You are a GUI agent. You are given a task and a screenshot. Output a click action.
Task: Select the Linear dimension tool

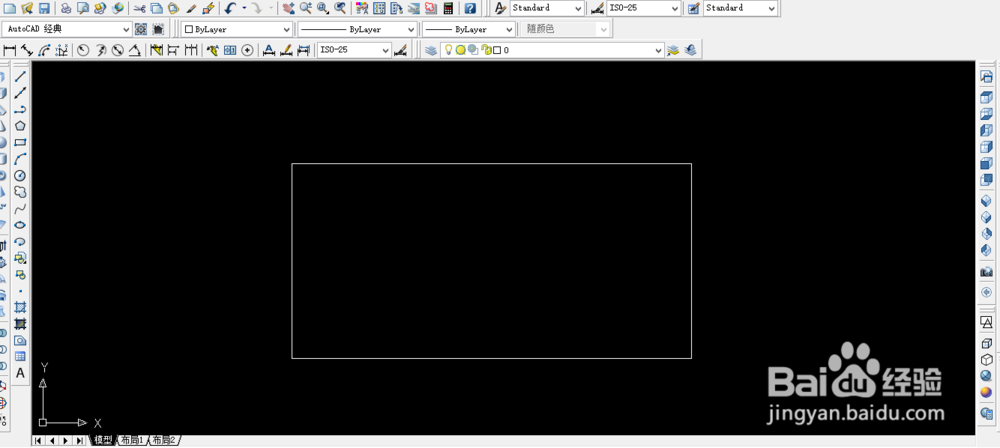(x=10, y=50)
